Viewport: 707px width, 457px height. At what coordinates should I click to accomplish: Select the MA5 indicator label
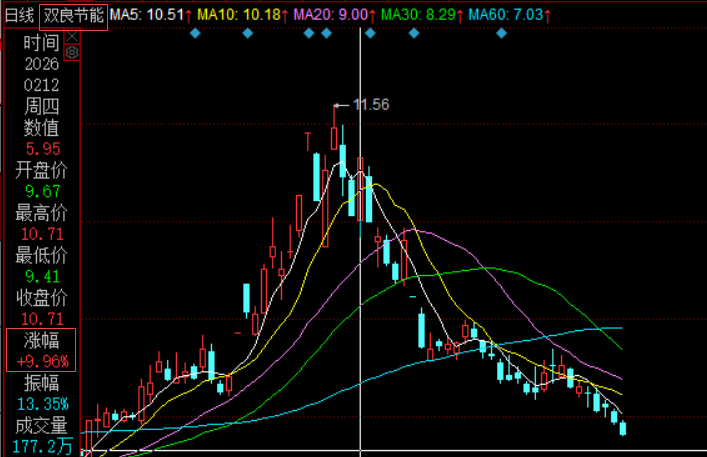point(151,15)
